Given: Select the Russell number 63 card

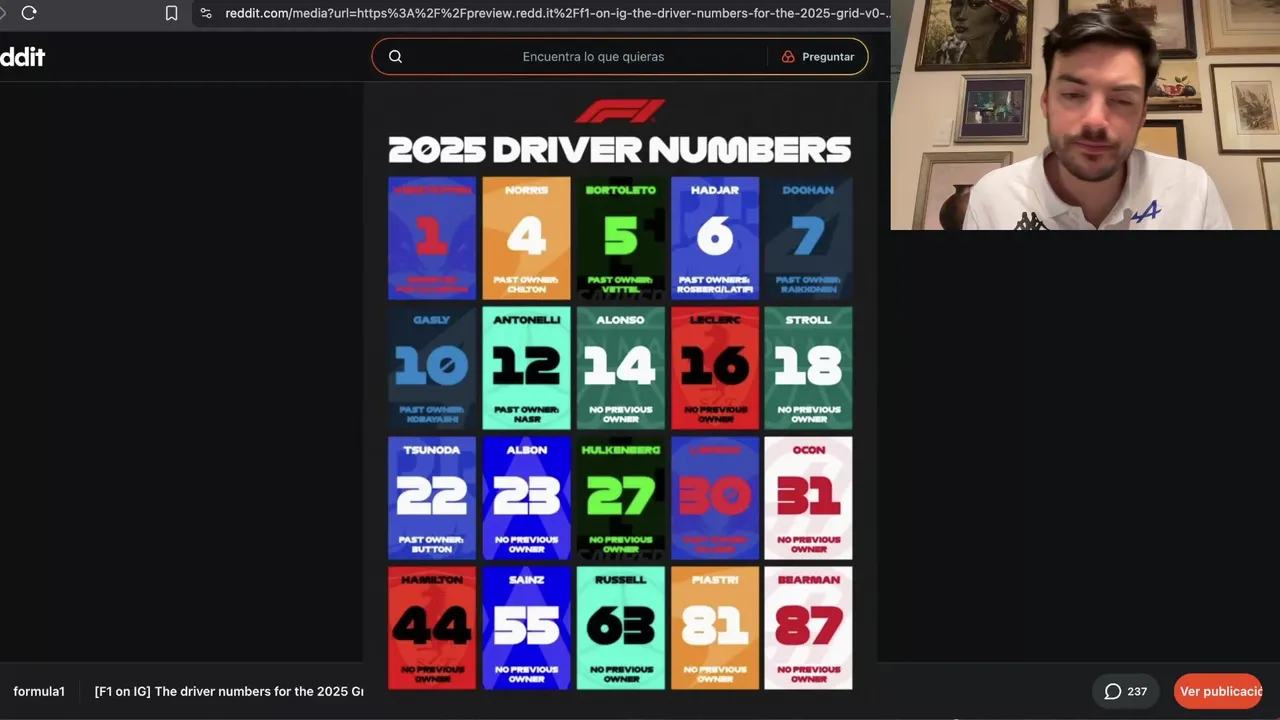Looking at the screenshot, I should click(620, 628).
